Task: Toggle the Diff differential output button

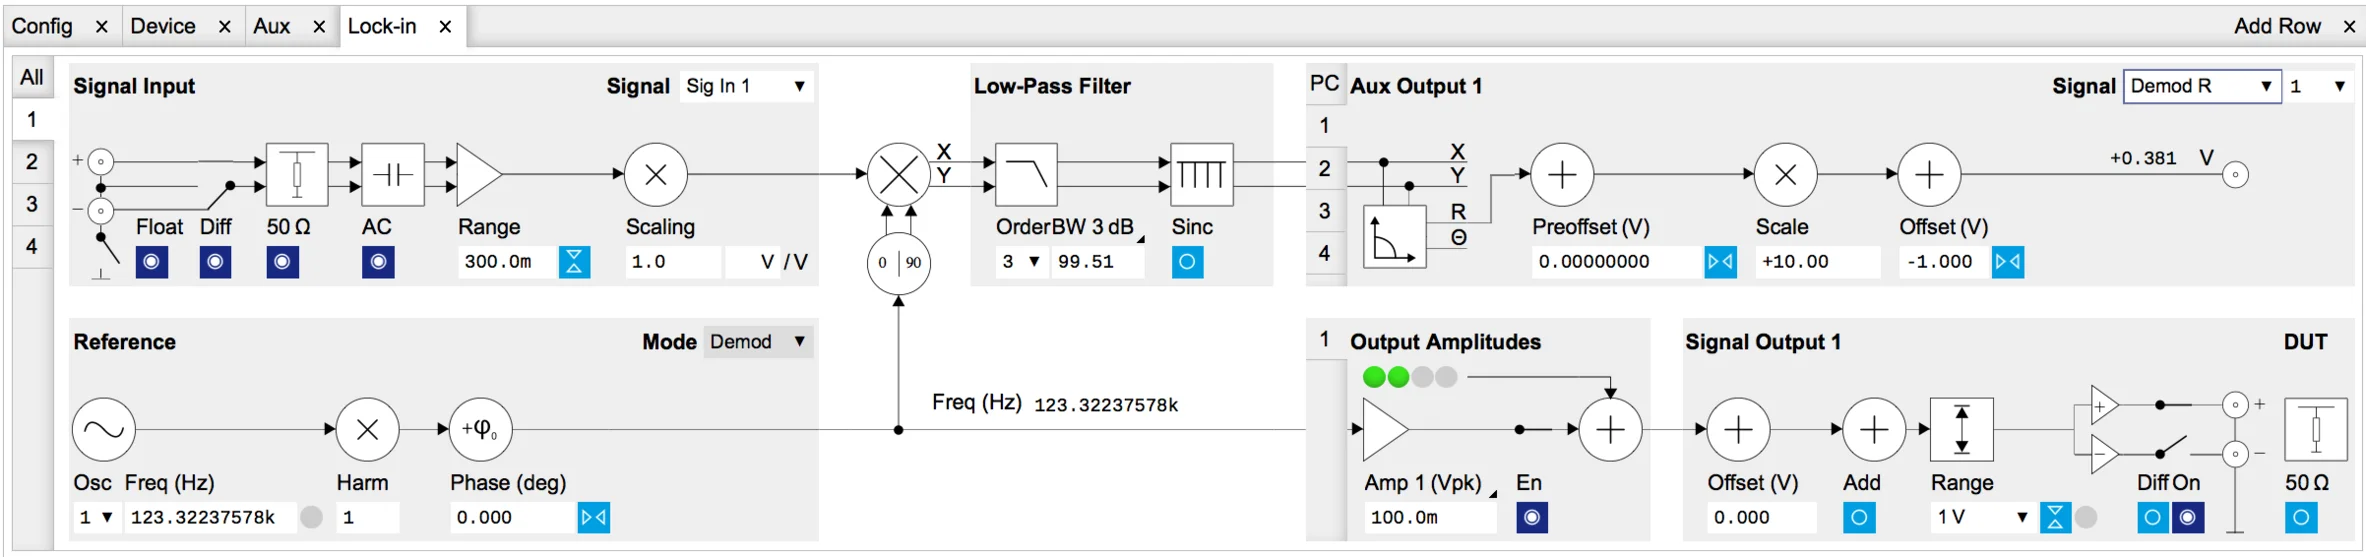Action: click(x=2153, y=517)
